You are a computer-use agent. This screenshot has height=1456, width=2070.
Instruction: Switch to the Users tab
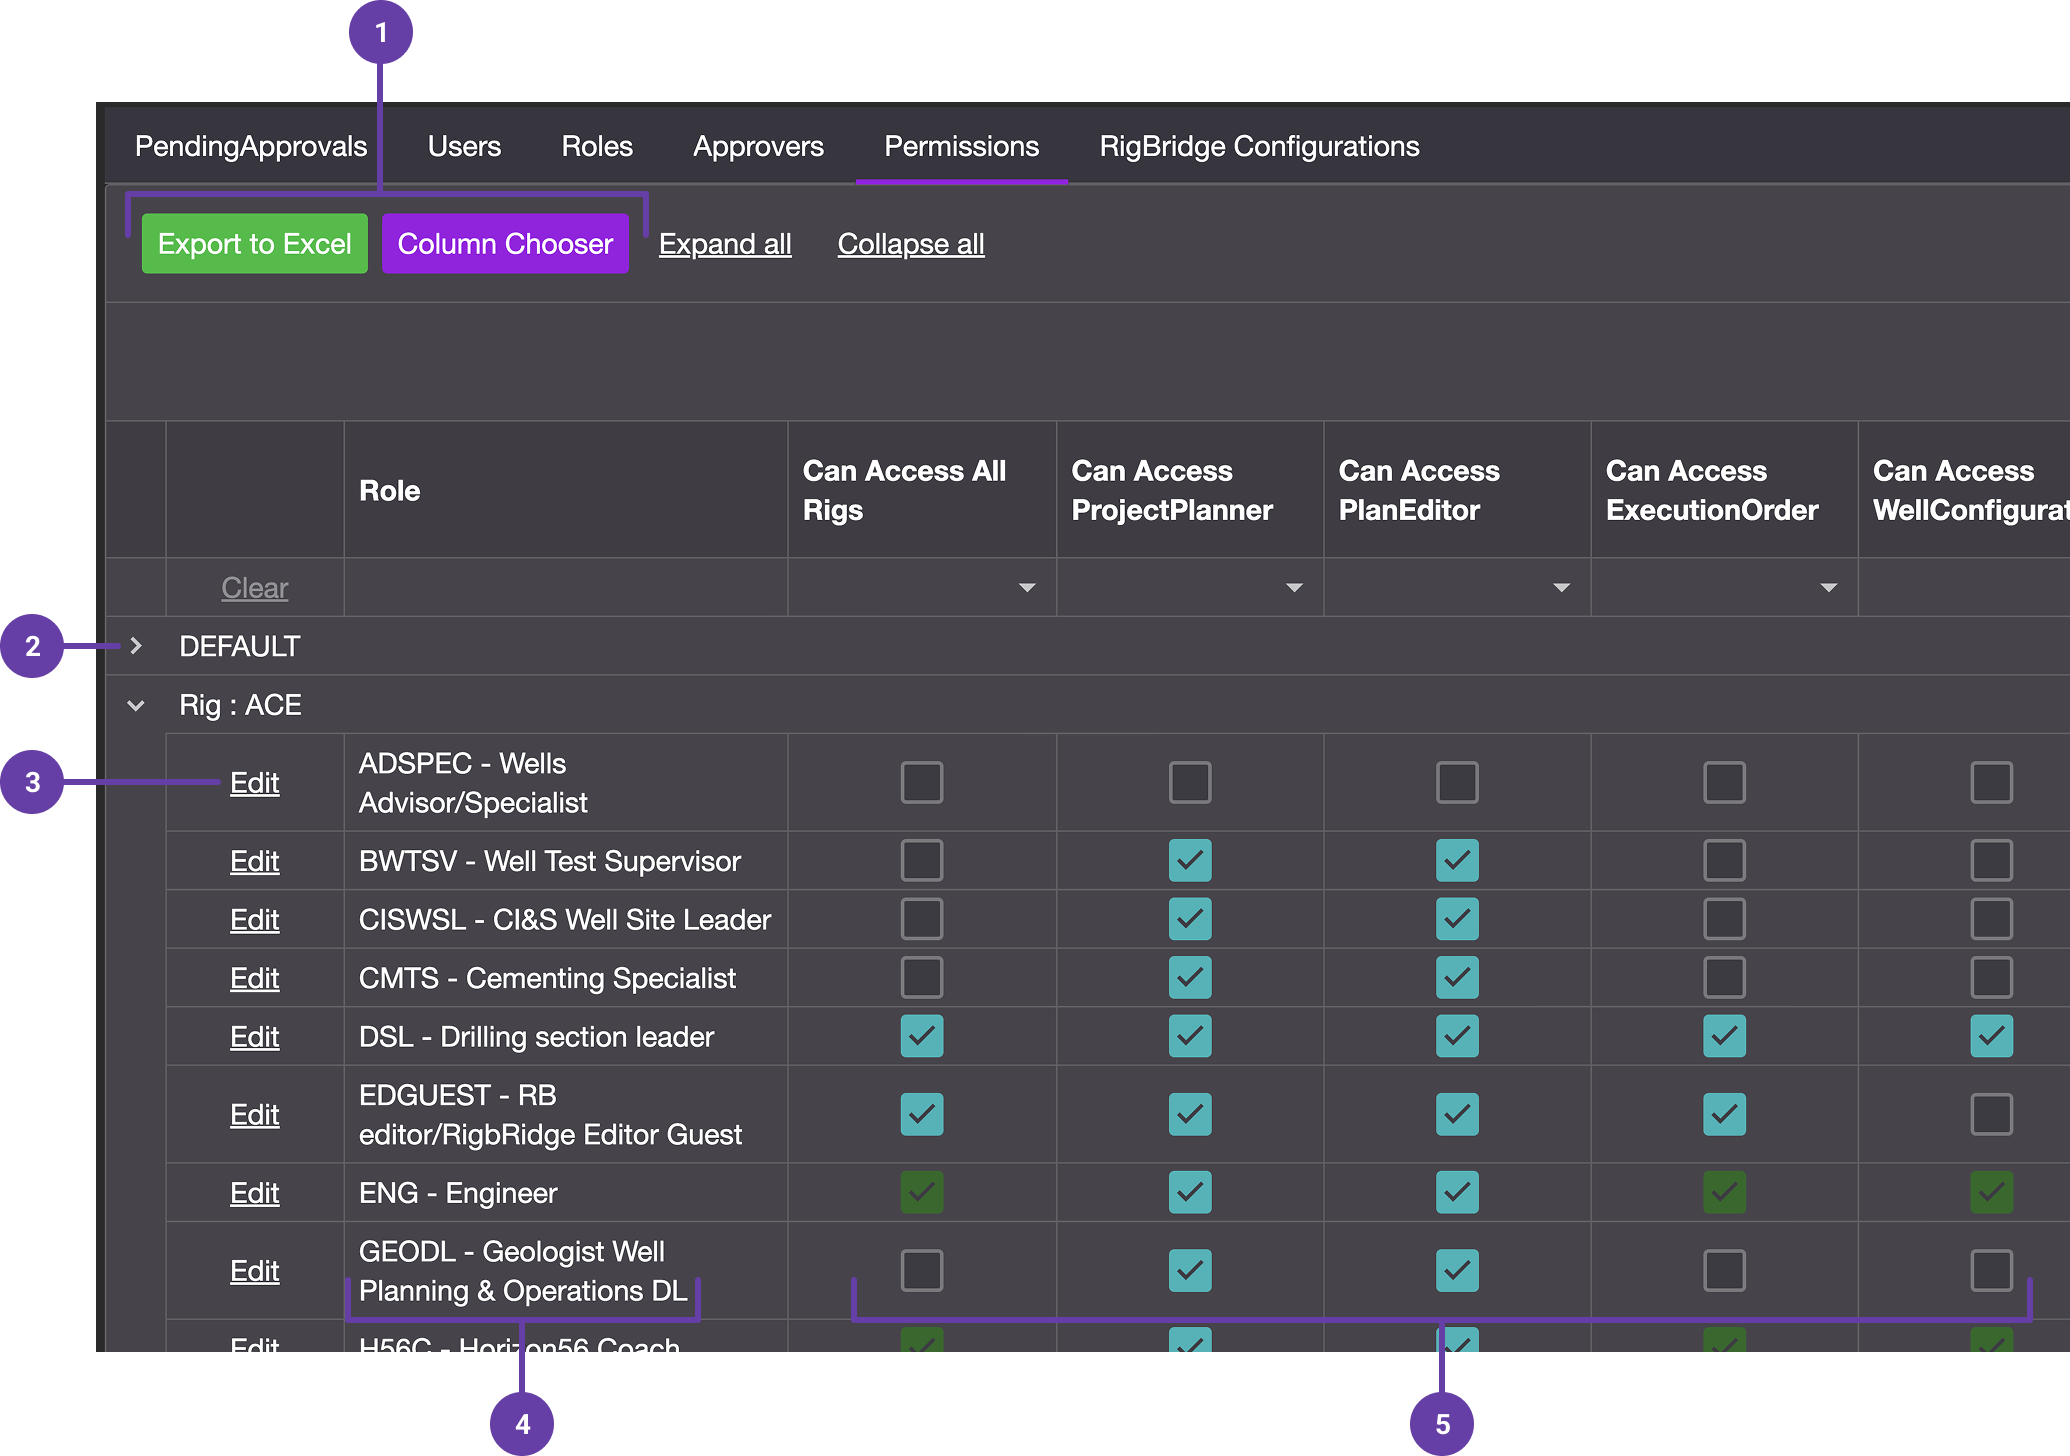pyautogui.click(x=464, y=146)
